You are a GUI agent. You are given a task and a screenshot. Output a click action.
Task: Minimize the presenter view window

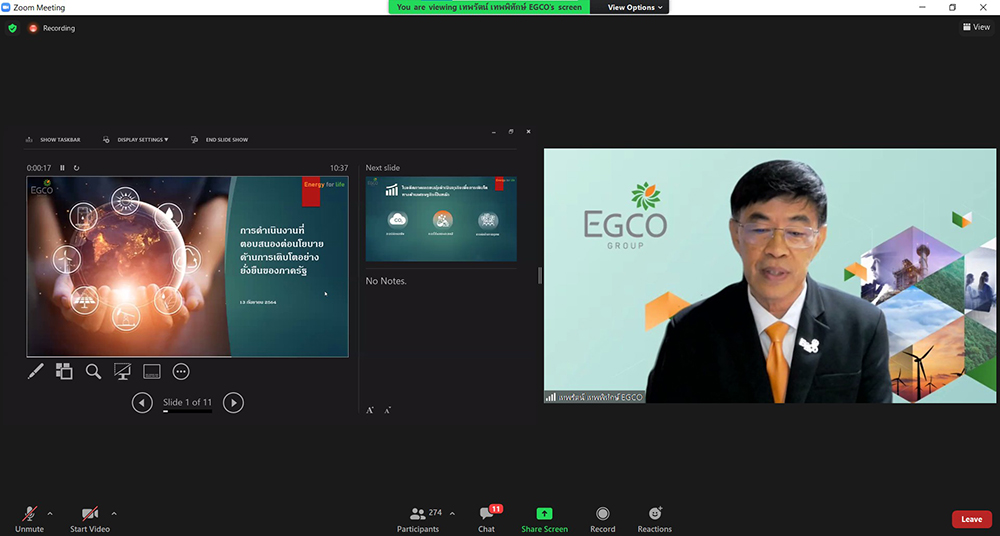494,131
